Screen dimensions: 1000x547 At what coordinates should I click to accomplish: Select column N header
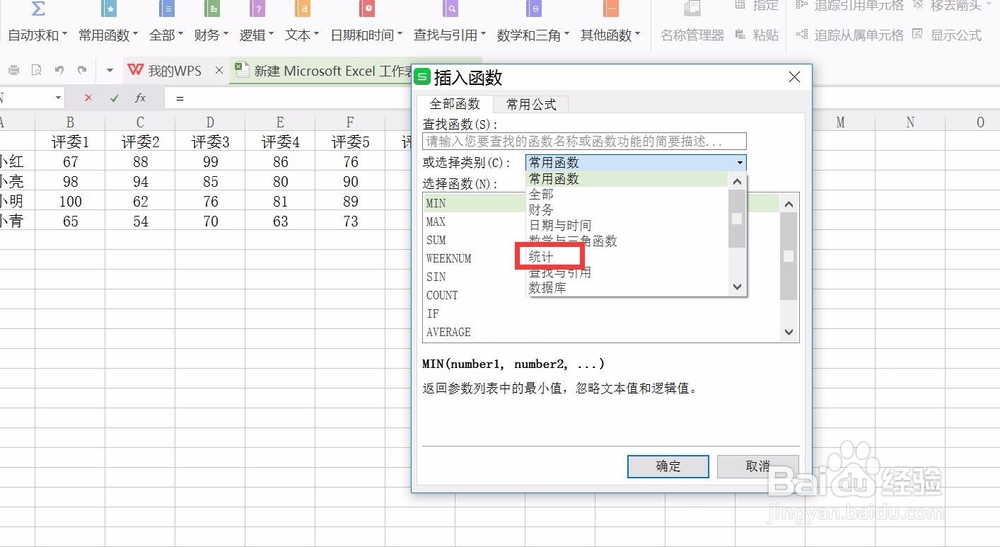910,122
